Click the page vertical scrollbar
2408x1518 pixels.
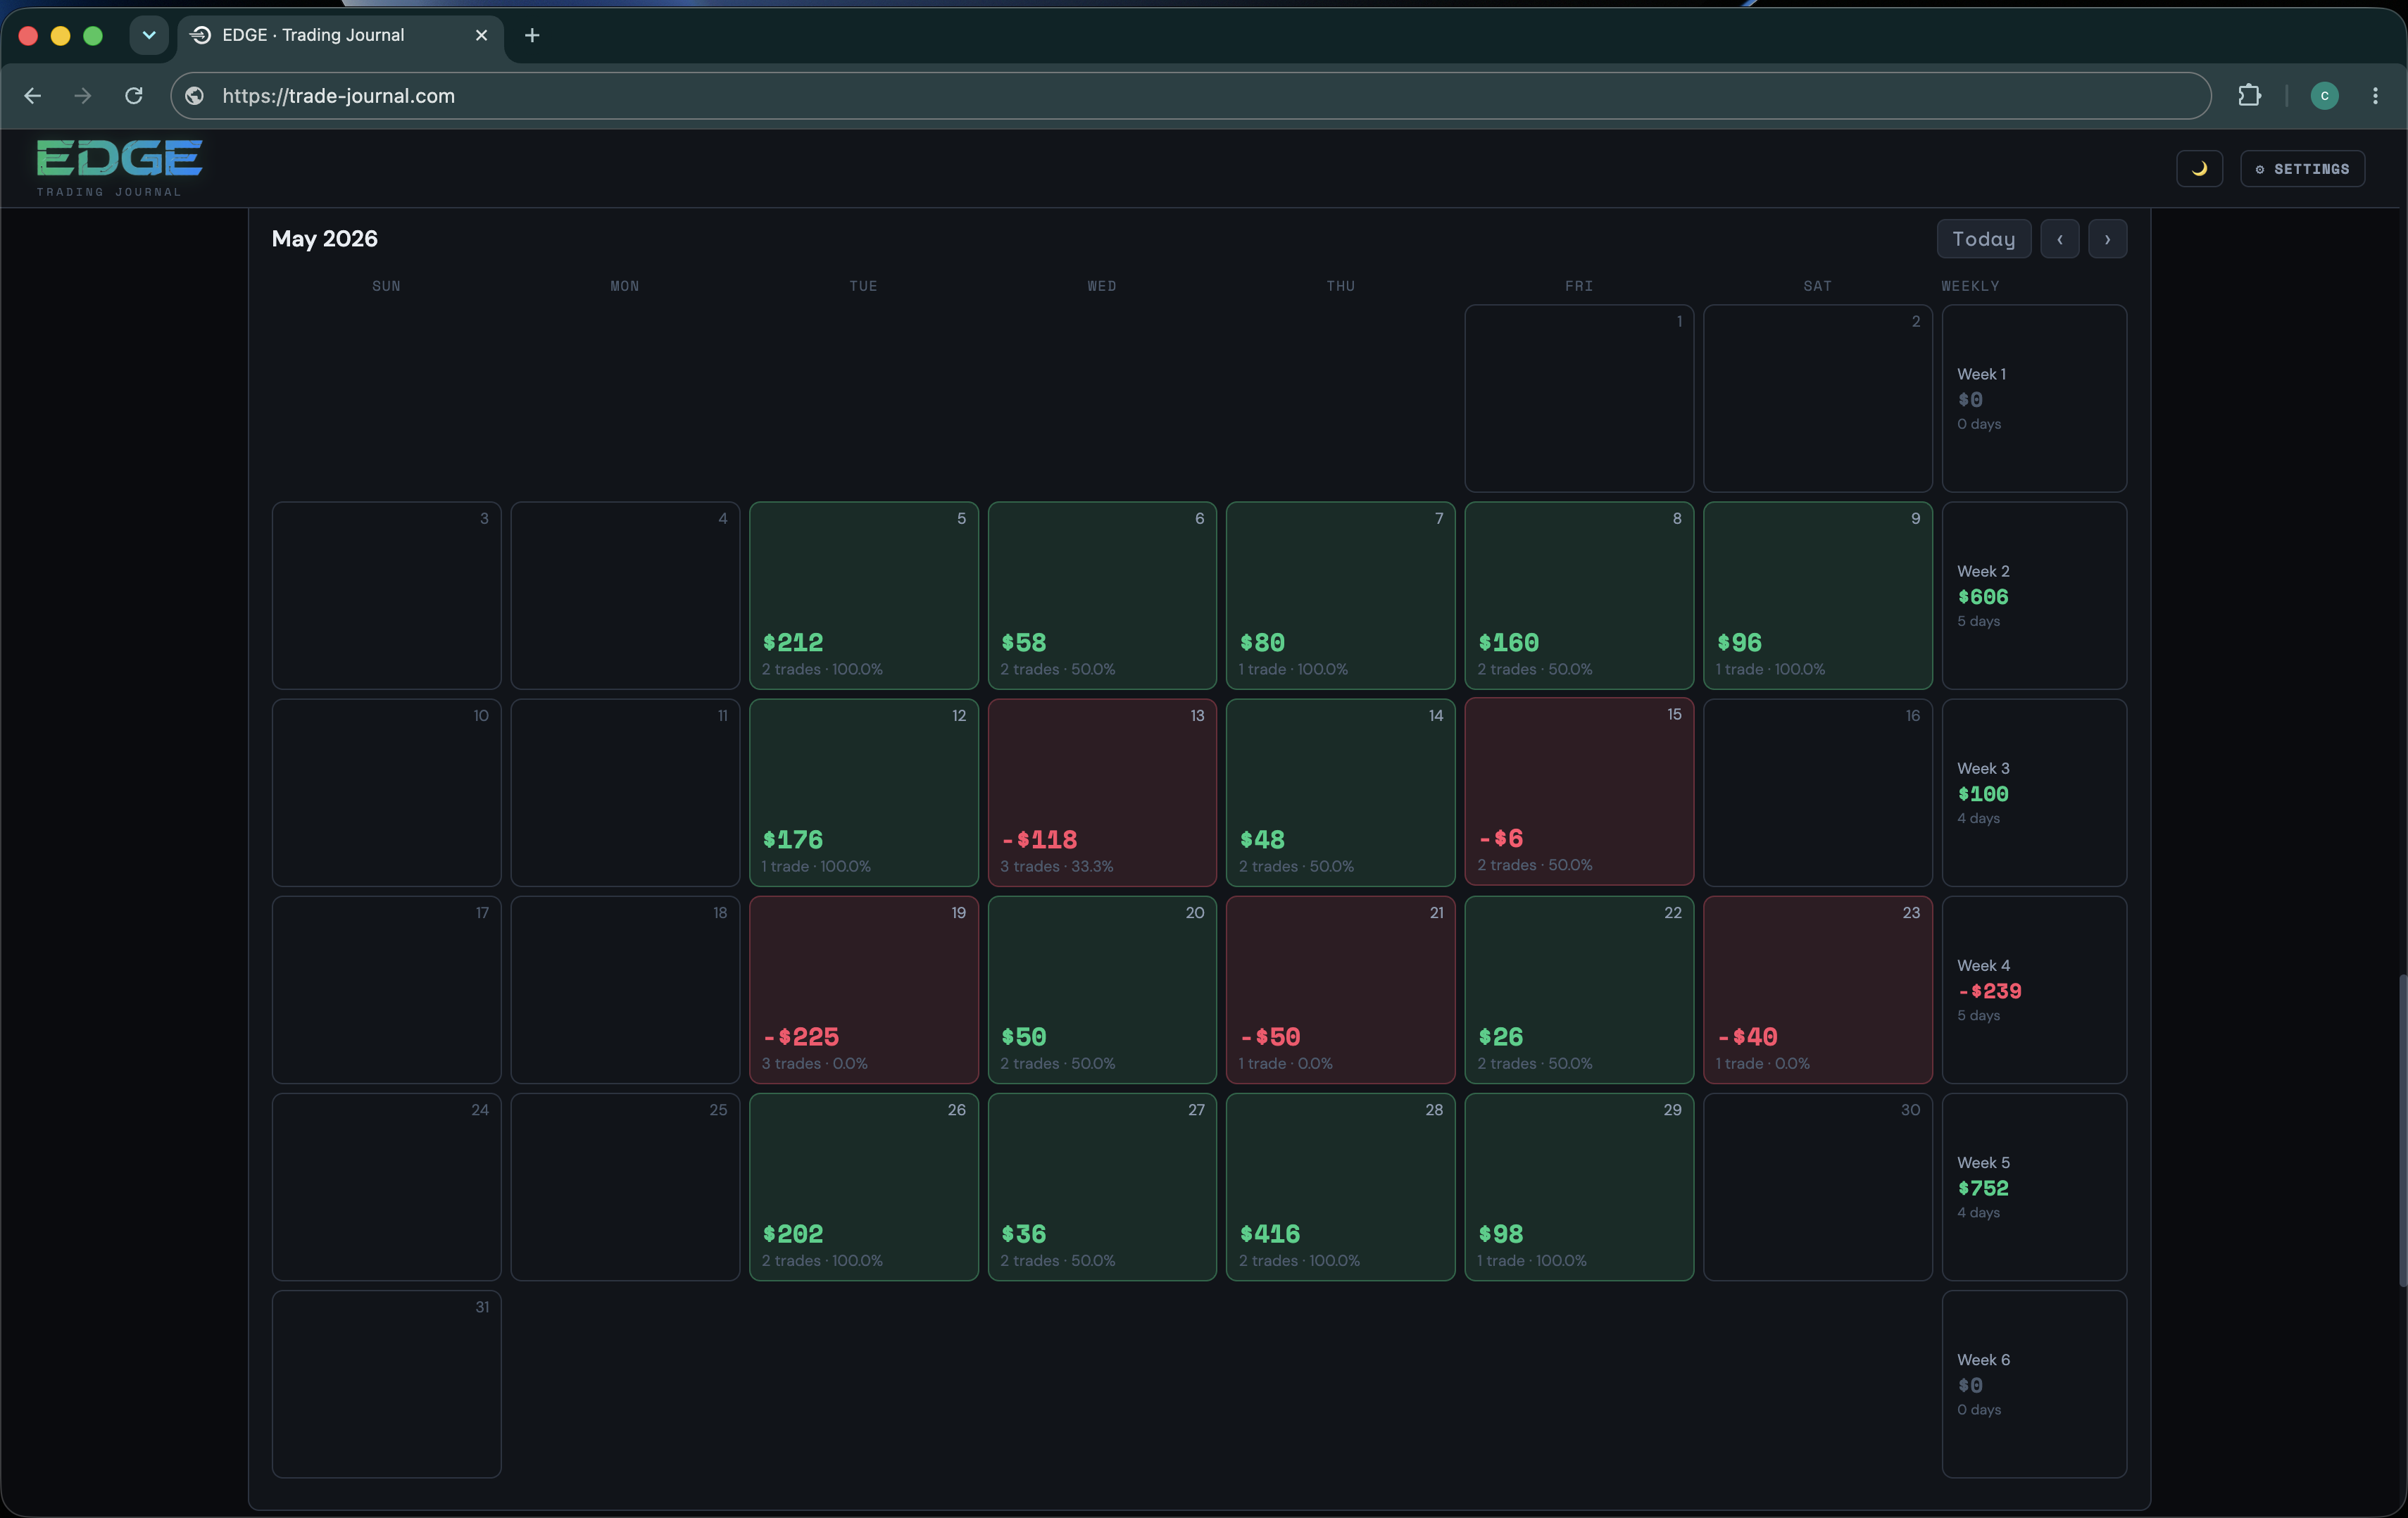(x=2402, y=1130)
